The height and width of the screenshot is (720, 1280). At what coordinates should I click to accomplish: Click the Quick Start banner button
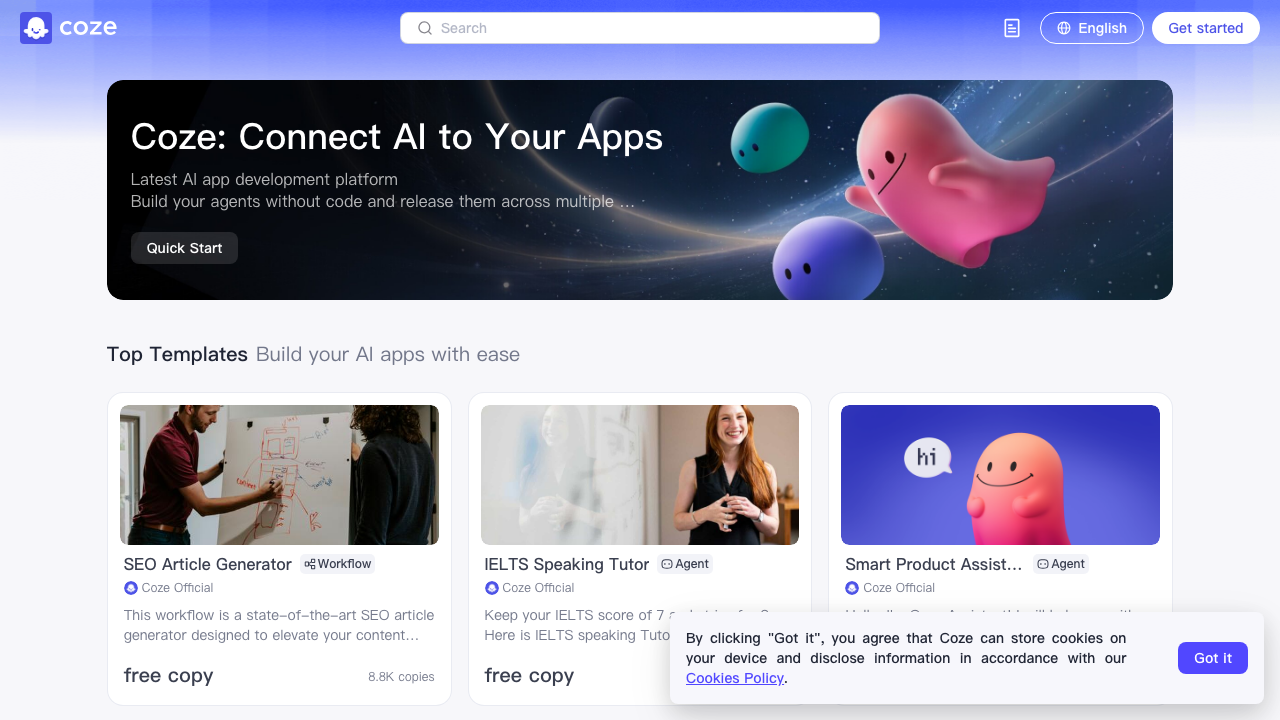[x=184, y=248]
